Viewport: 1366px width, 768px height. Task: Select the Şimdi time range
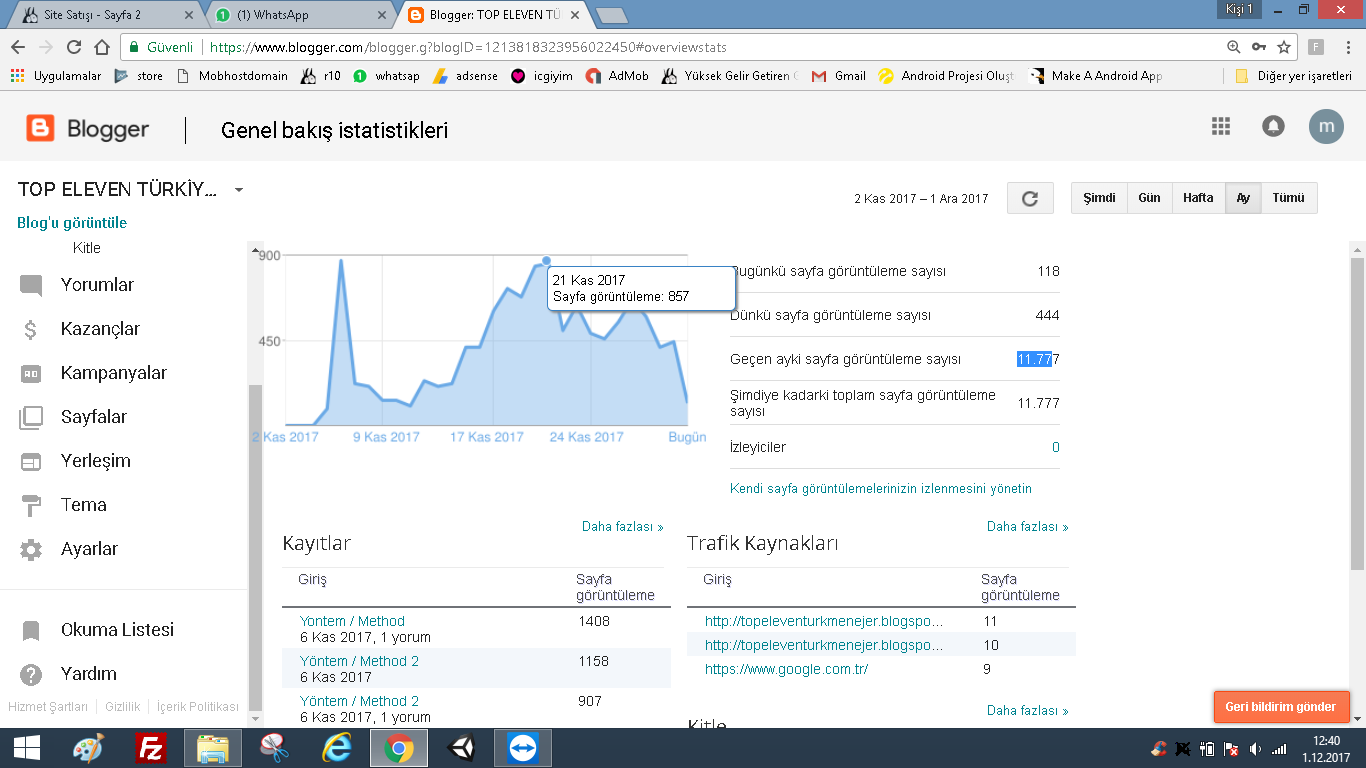(1099, 198)
